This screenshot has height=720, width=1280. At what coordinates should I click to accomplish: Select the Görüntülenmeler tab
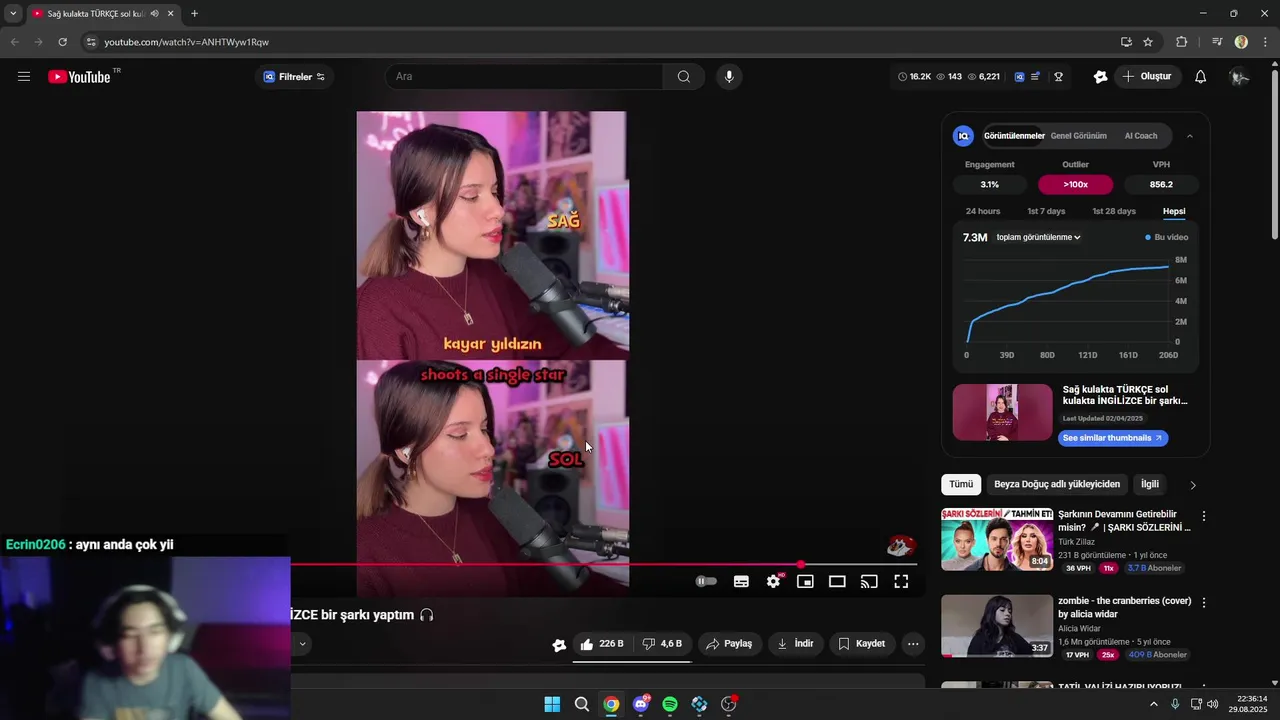pos(1014,136)
